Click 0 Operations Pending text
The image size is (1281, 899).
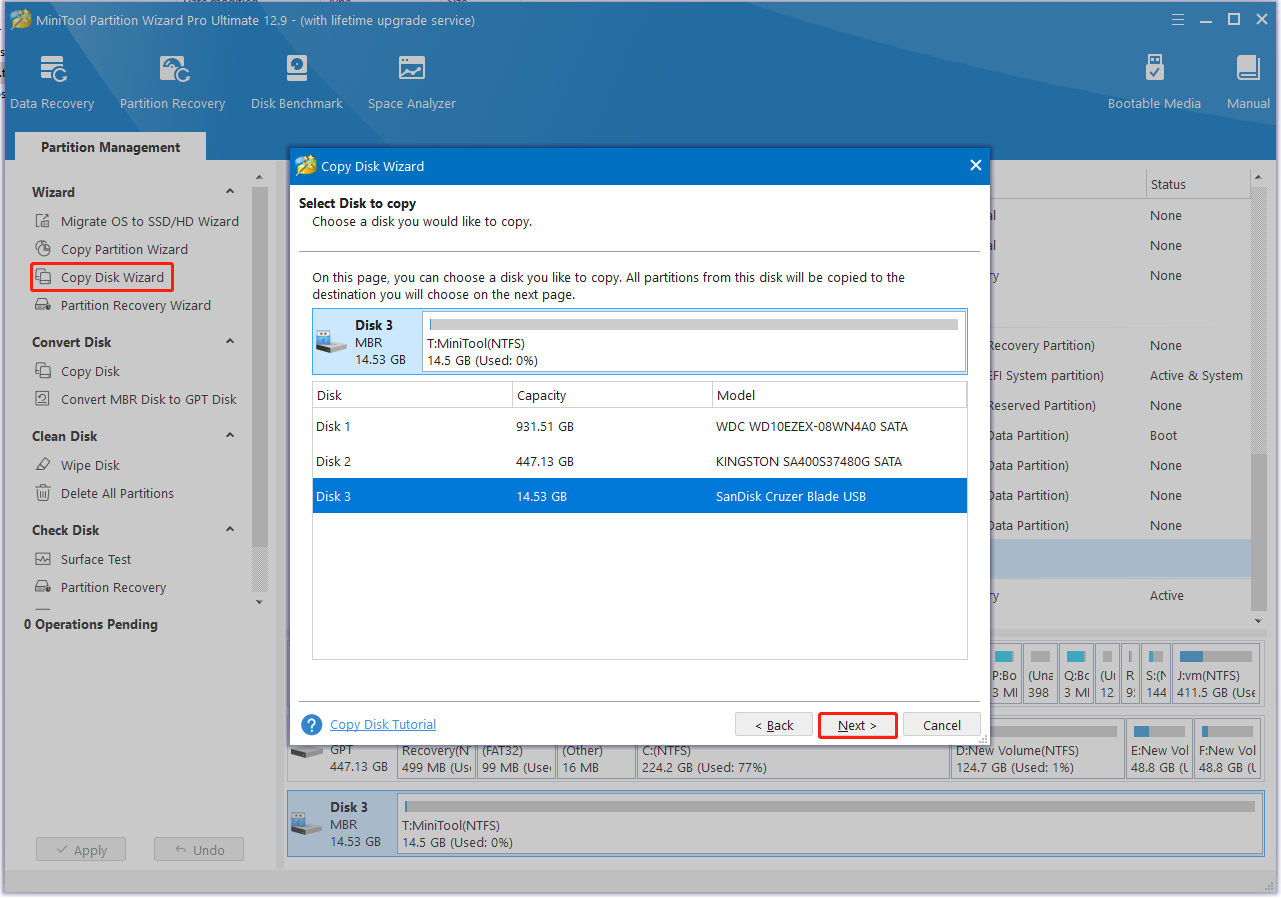(91, 624)
